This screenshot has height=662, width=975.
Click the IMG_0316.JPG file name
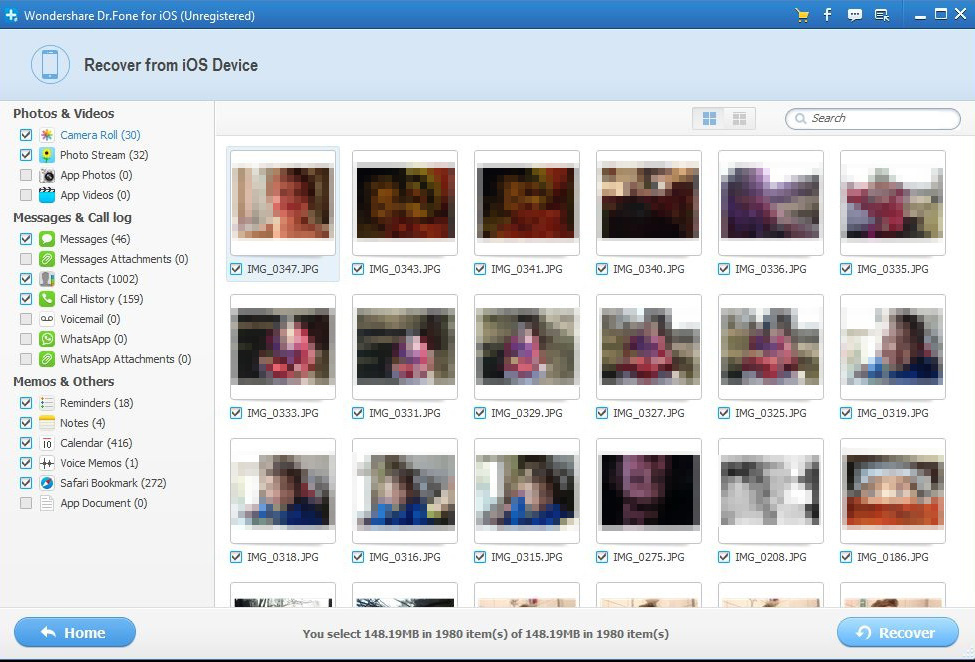pyautogui.click(x=405, y=557)
